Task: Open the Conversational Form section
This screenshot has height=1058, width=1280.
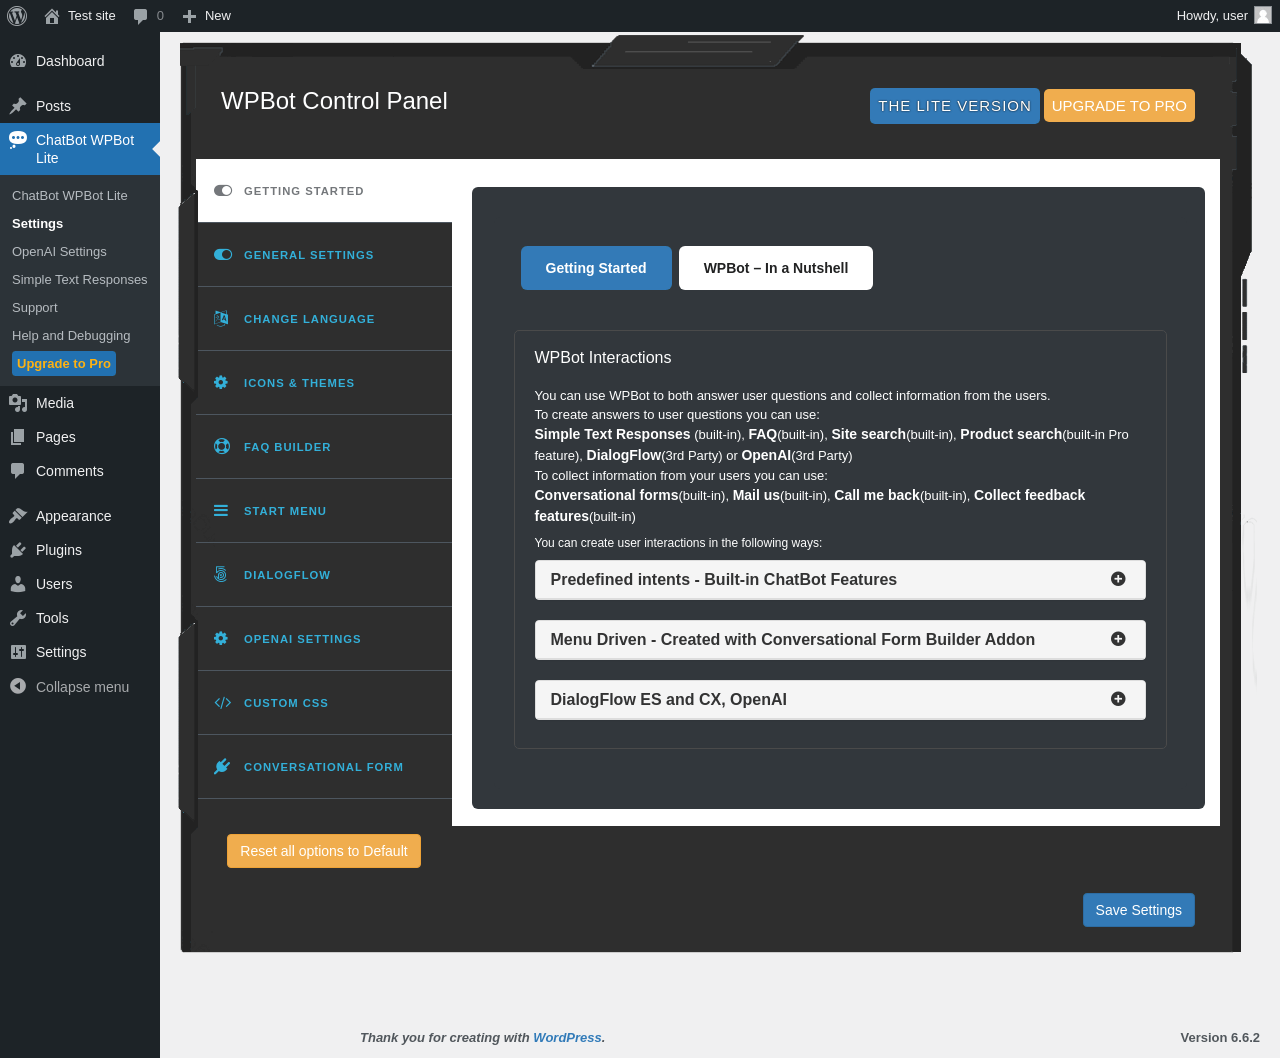Action: (325, 767)
